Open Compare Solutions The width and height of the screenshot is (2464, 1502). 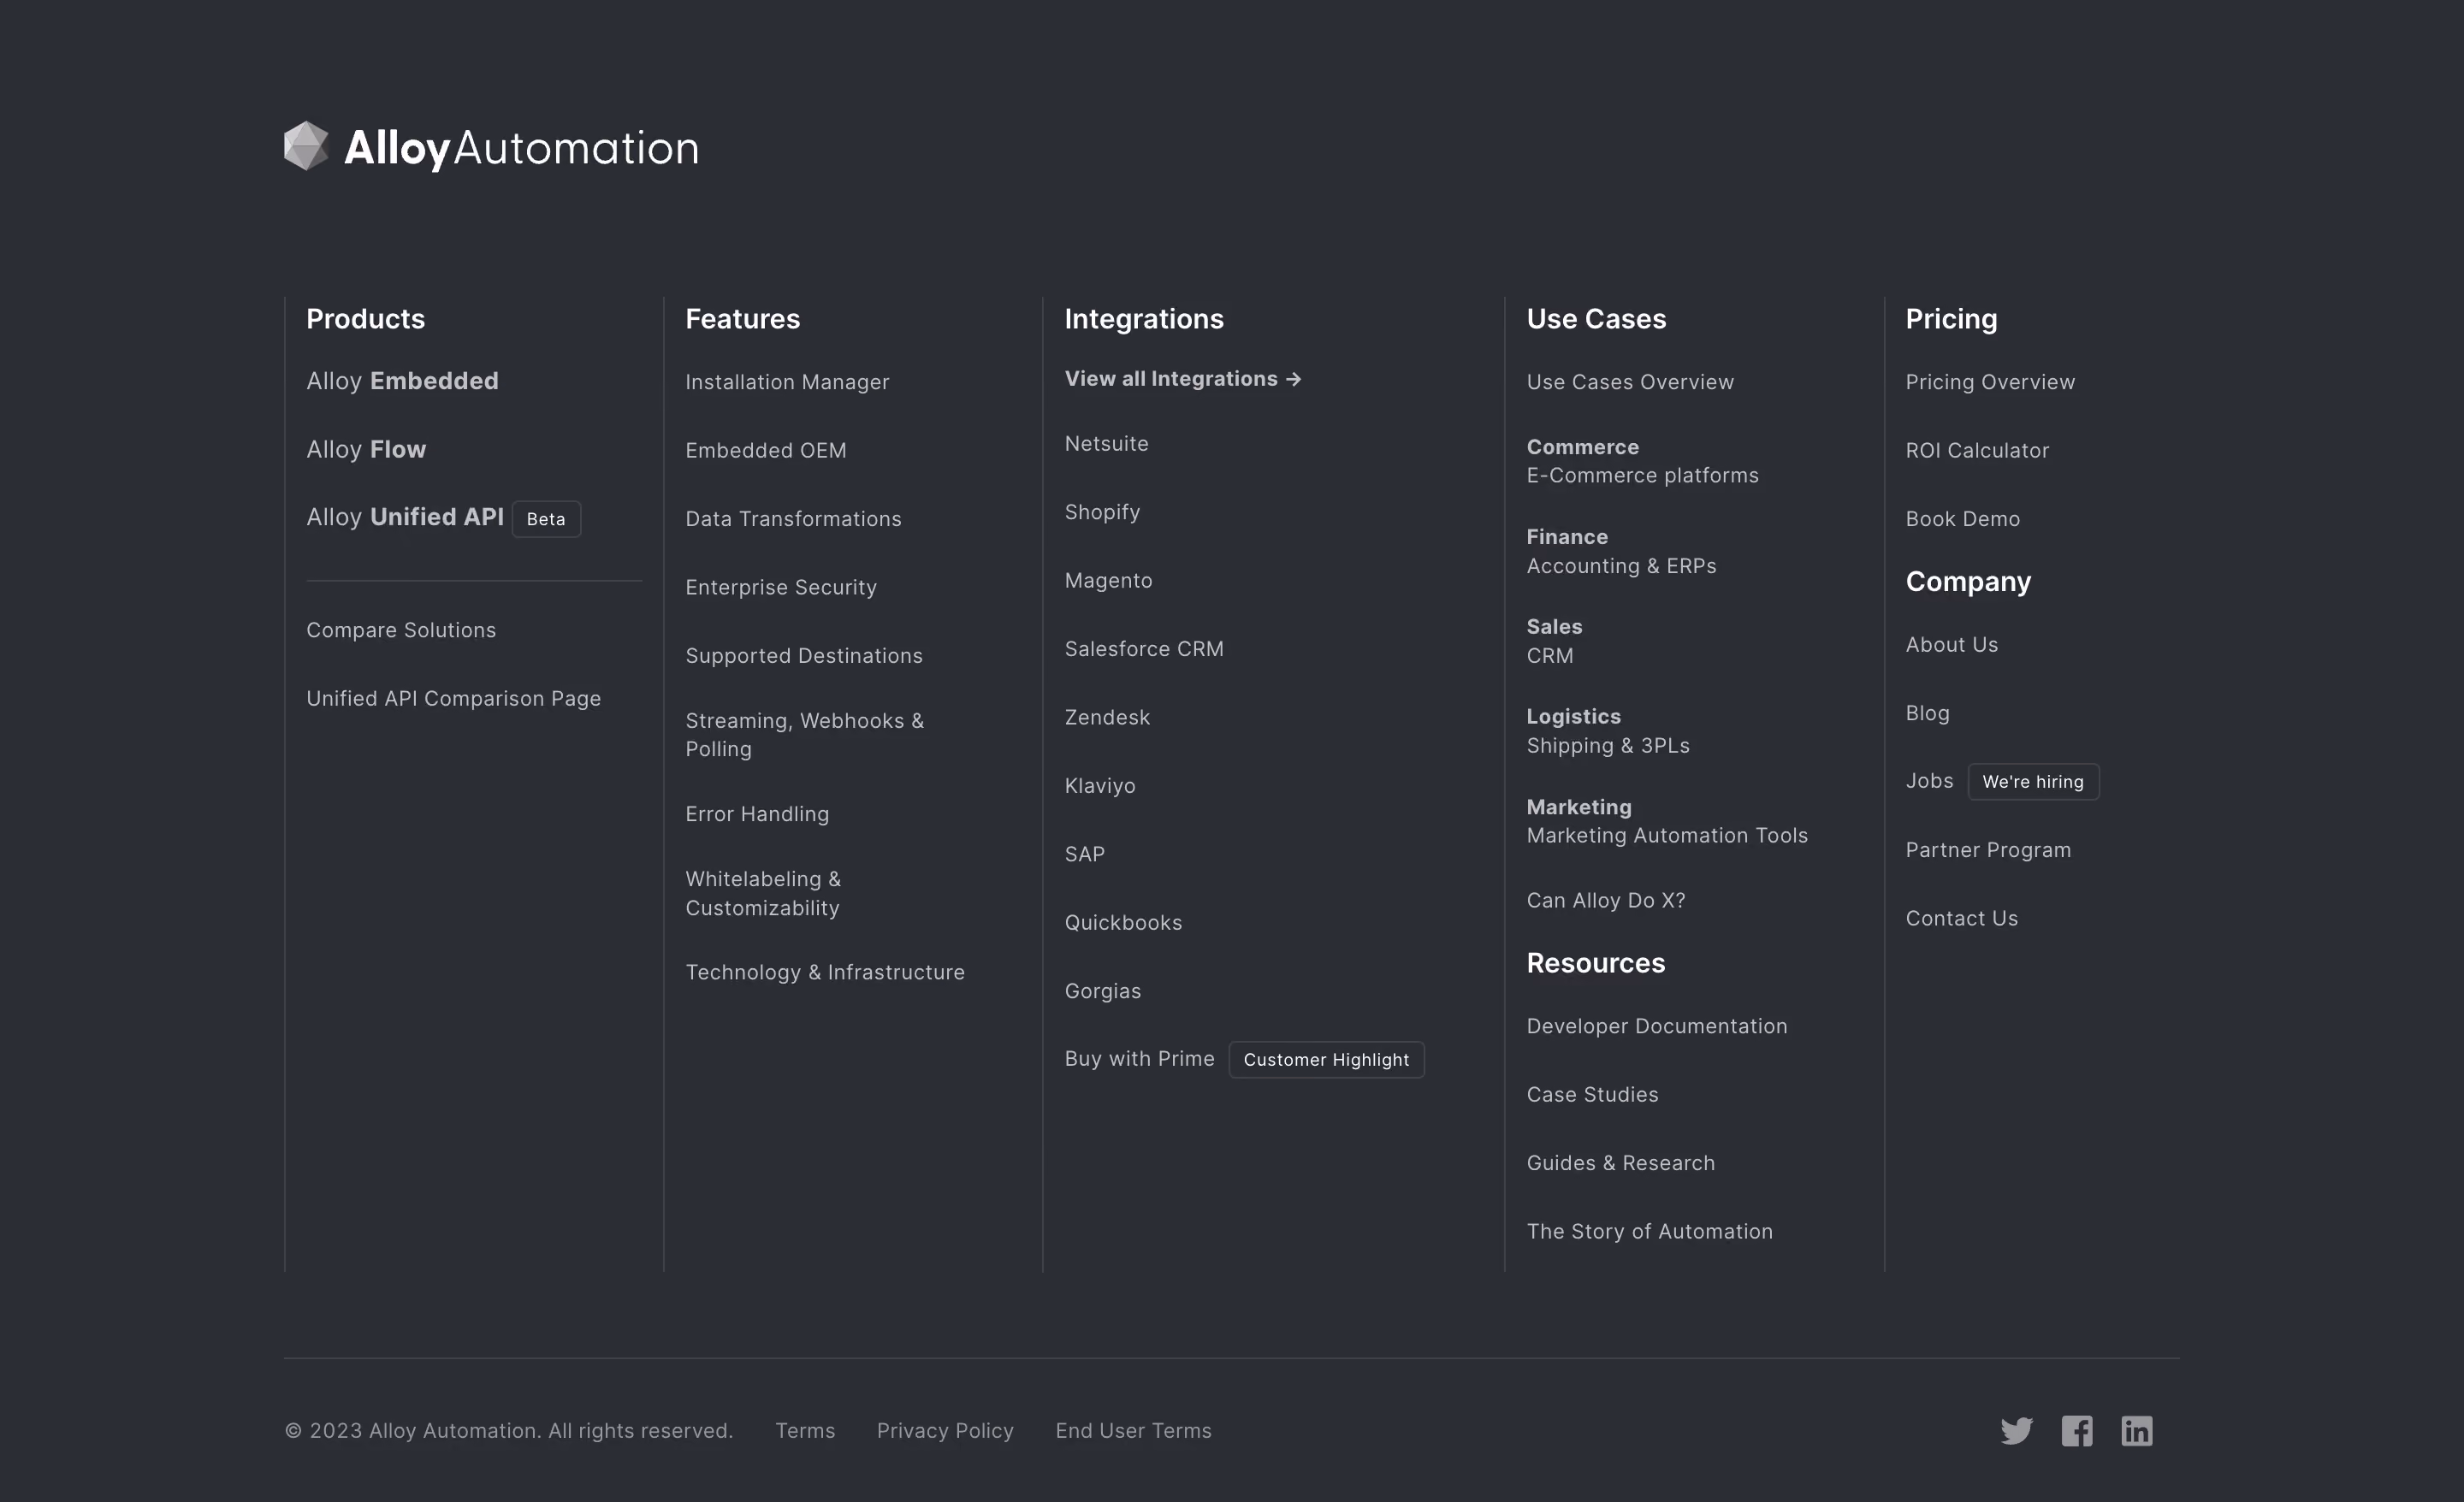coord(401,630)
